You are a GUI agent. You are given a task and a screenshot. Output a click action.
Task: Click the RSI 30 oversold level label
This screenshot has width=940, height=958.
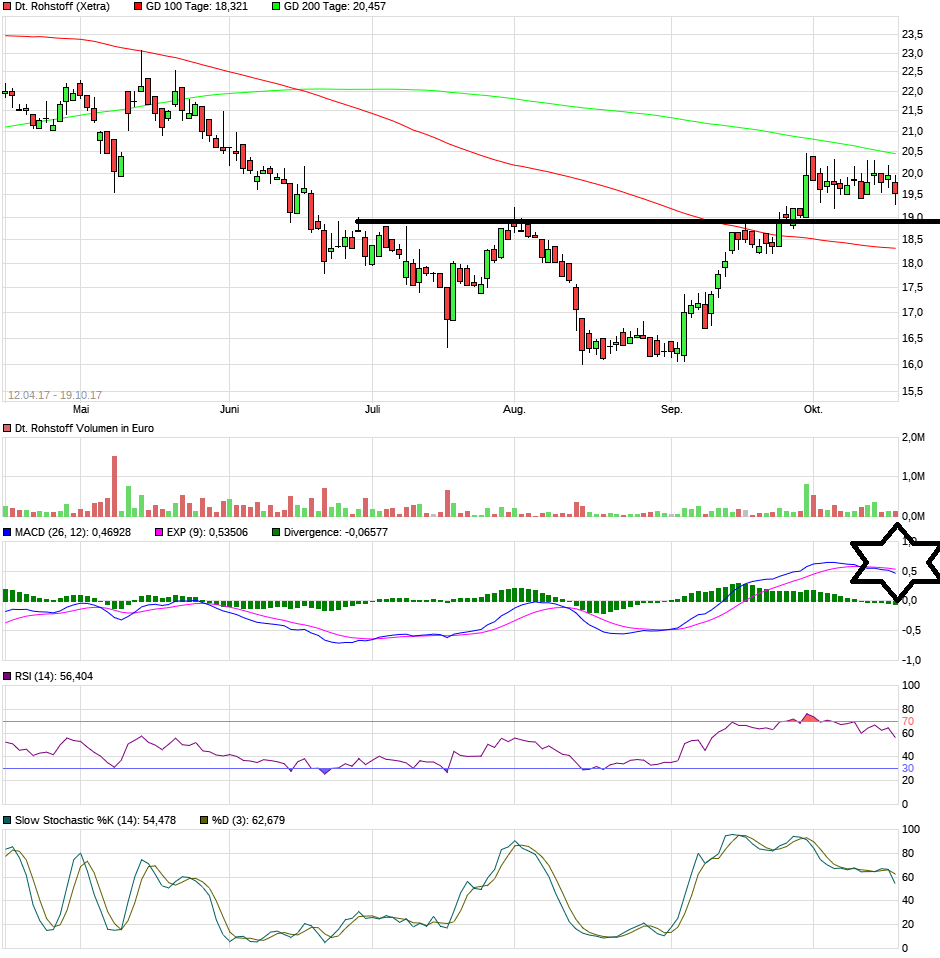(908, 769)
